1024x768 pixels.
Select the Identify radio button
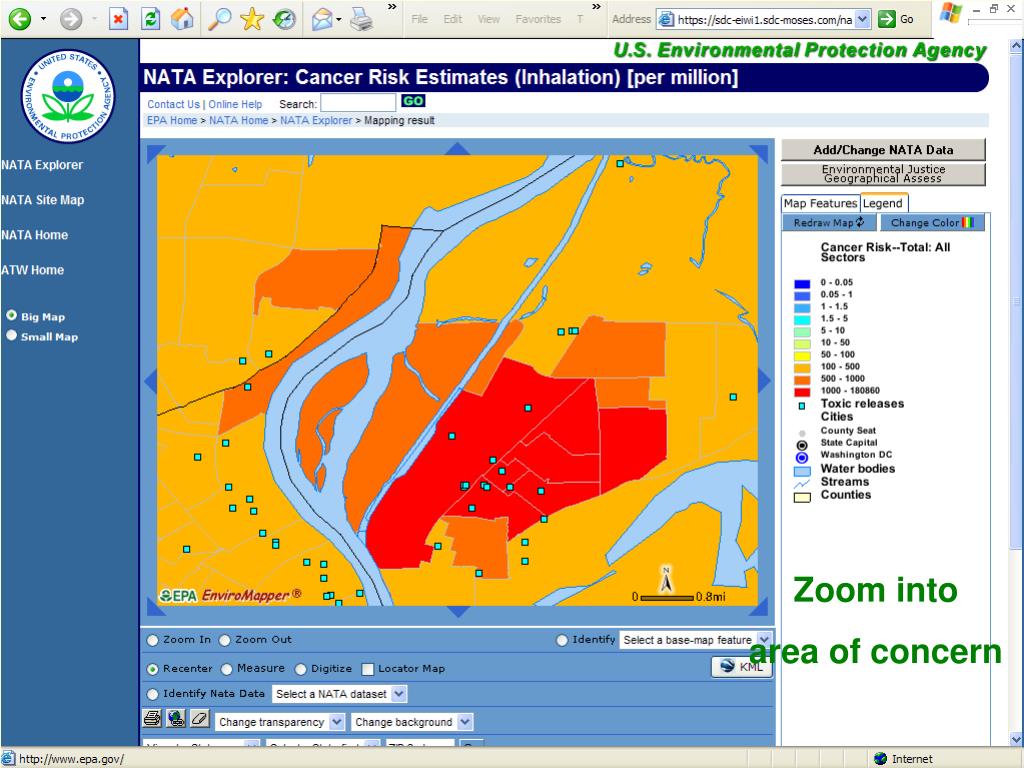(562, 641)
